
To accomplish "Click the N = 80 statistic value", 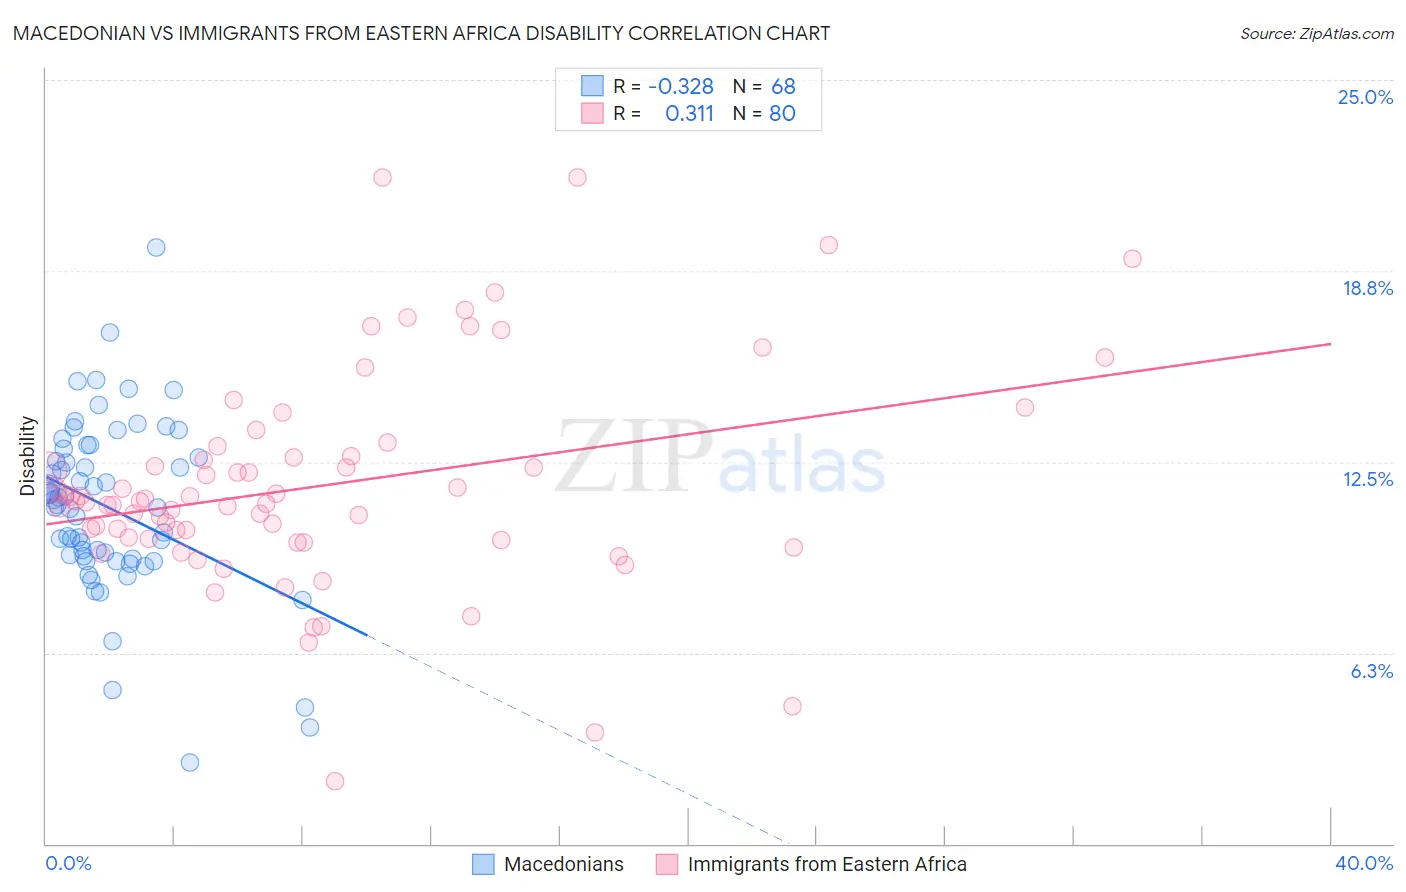I will coord(764,113).
